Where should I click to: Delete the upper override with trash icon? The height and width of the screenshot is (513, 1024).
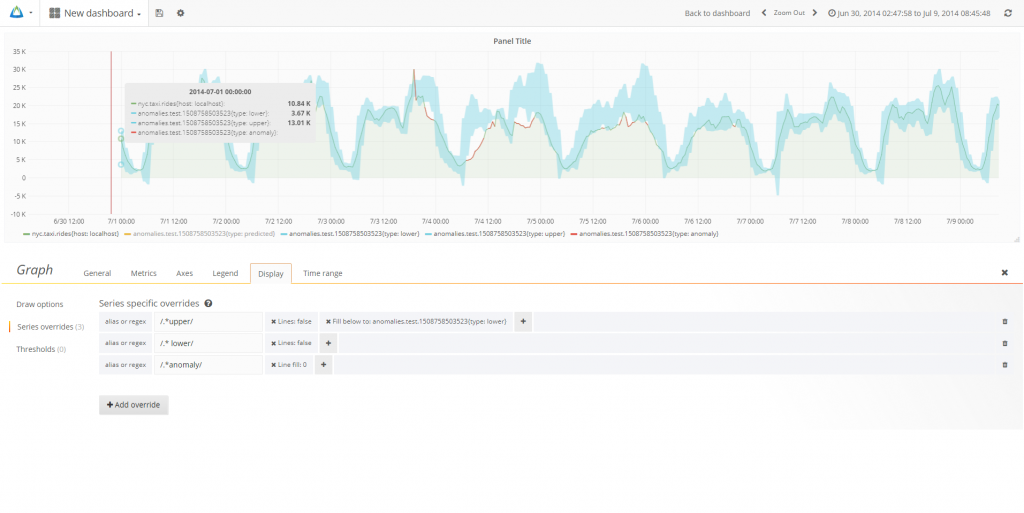pyautogui.click(x=1004, y=322)
